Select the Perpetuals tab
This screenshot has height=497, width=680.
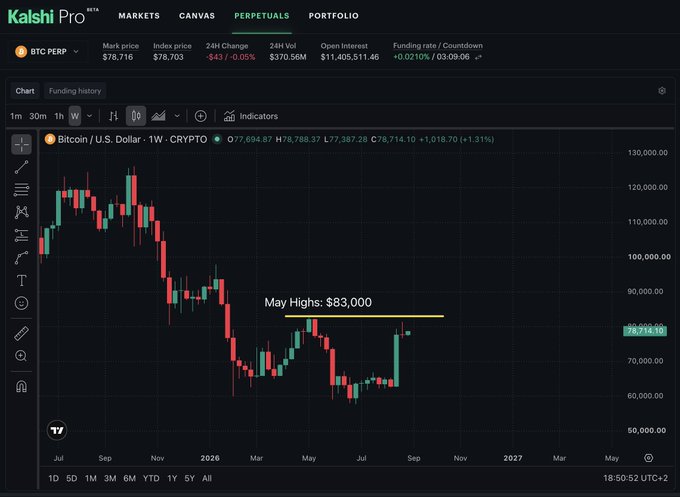[262, 16]
